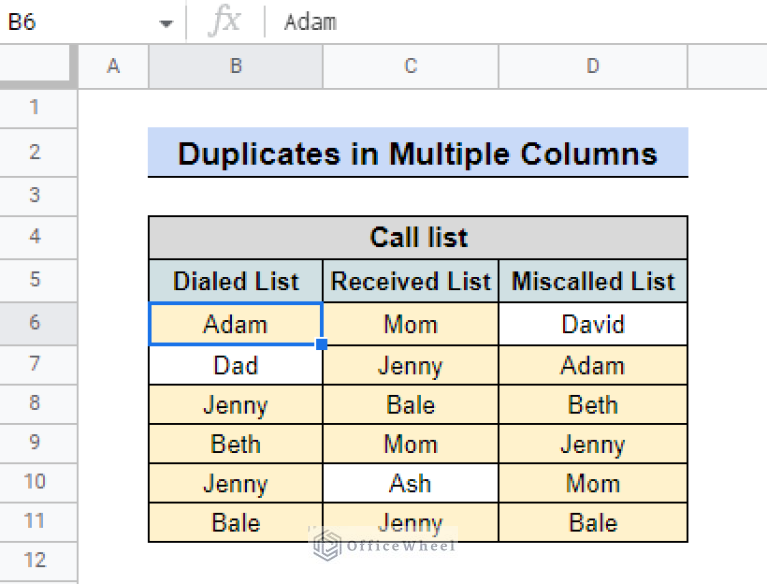Select column D header
The width and height of the screenshot is (767, 584).
593,66
